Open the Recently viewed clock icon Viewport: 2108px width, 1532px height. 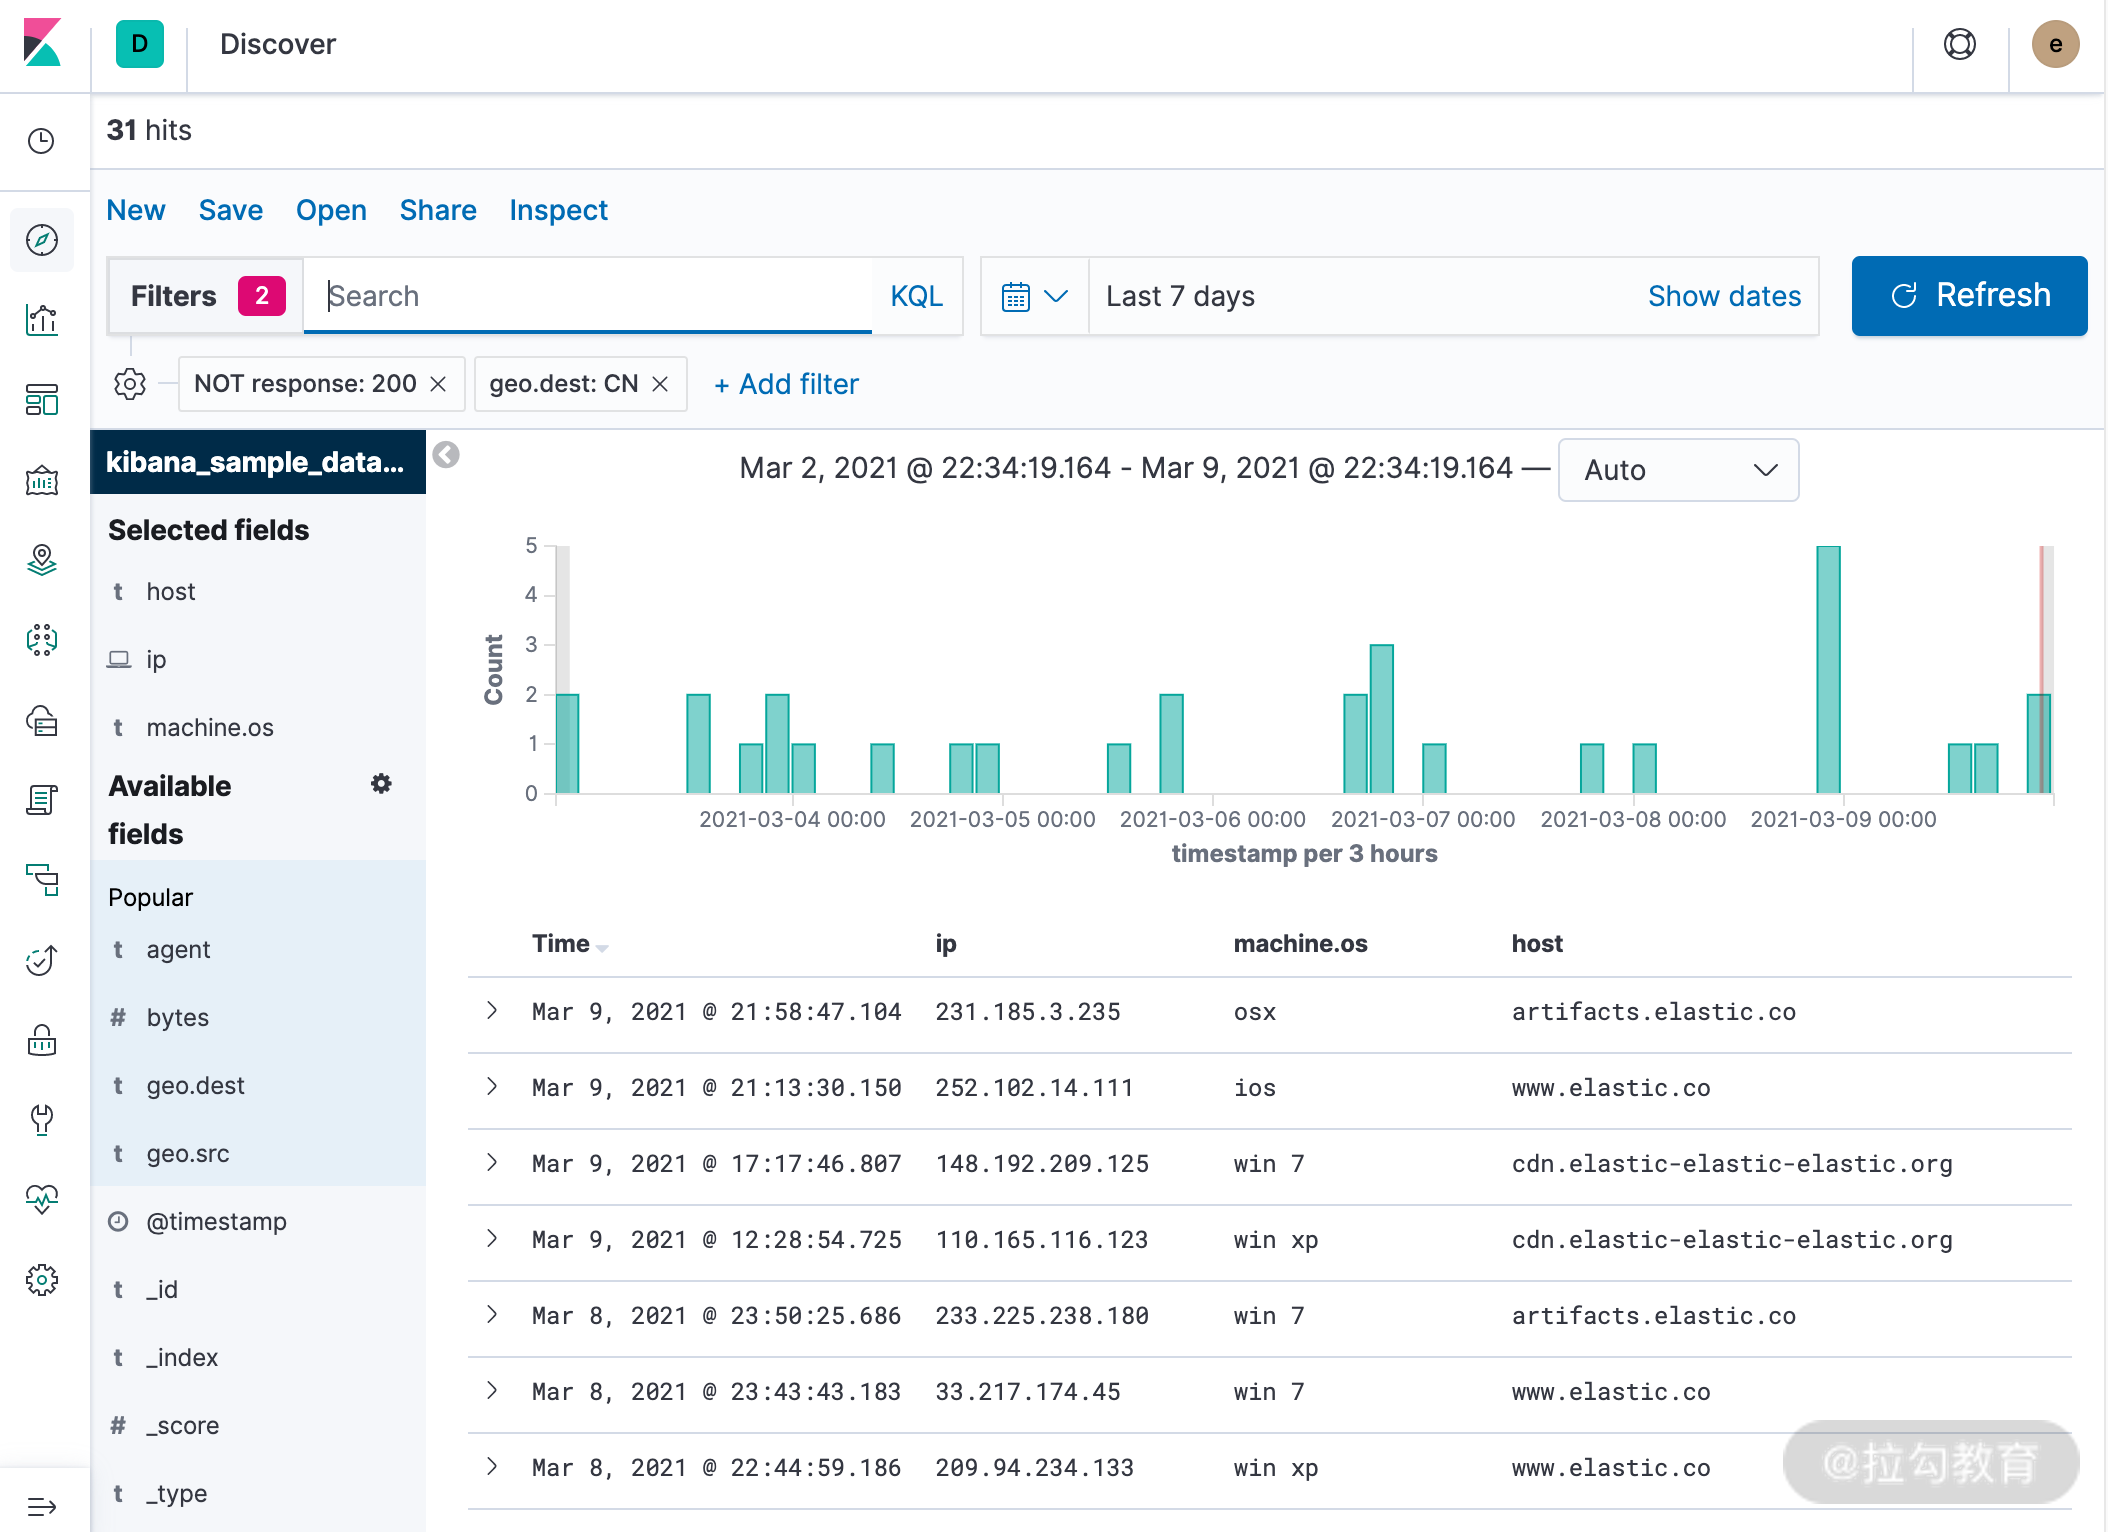pos(41,141)
